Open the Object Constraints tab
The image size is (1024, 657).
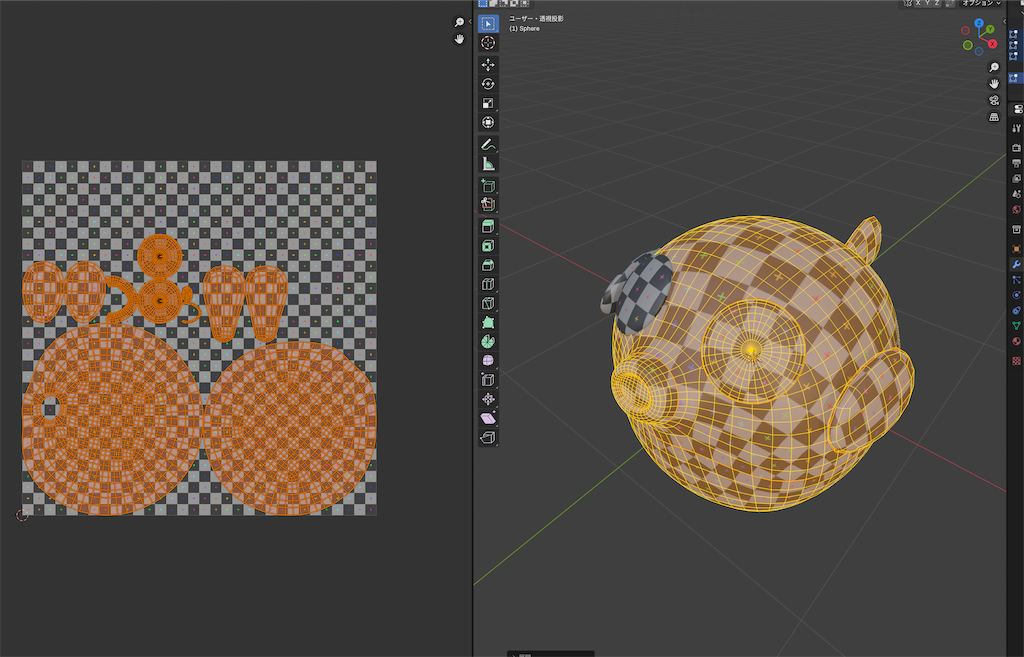coord(1016,310)
